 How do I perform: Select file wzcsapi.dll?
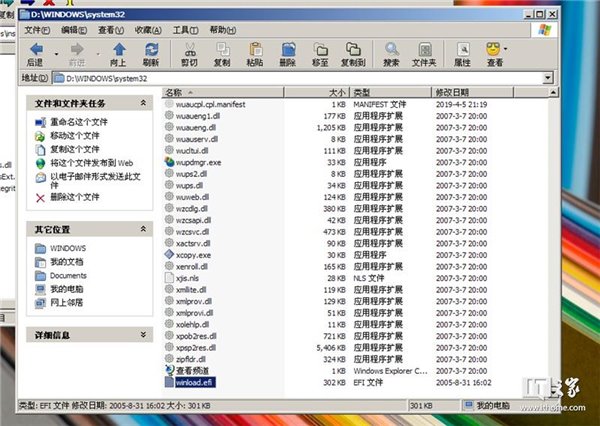(x=193, y=220)
